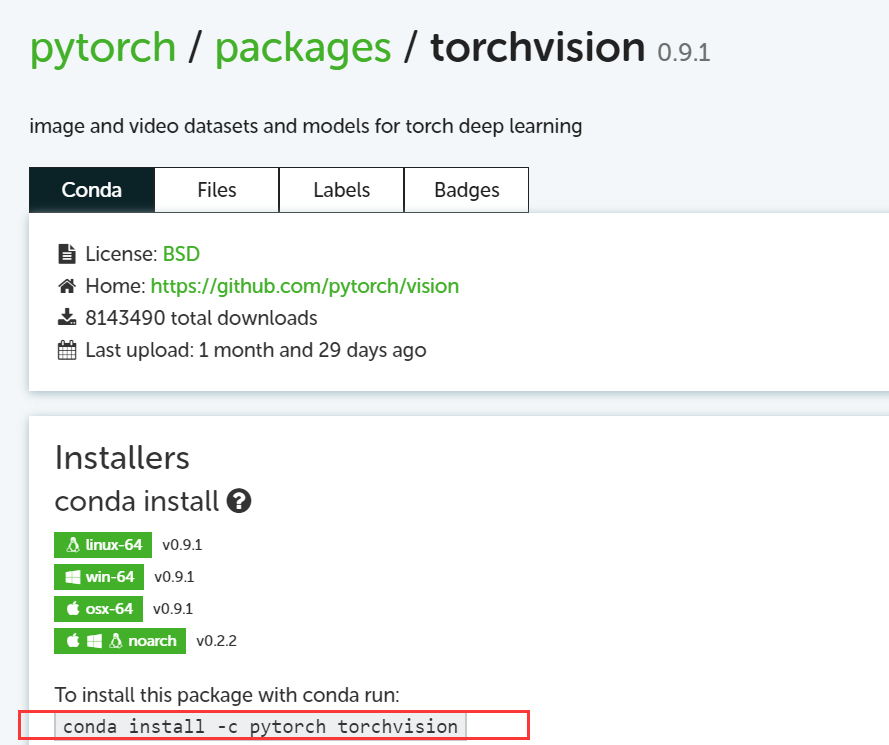This screenshot has width=889, height=745.
Task: Click the home icon beside the repository URL
Action: (68, 285)
